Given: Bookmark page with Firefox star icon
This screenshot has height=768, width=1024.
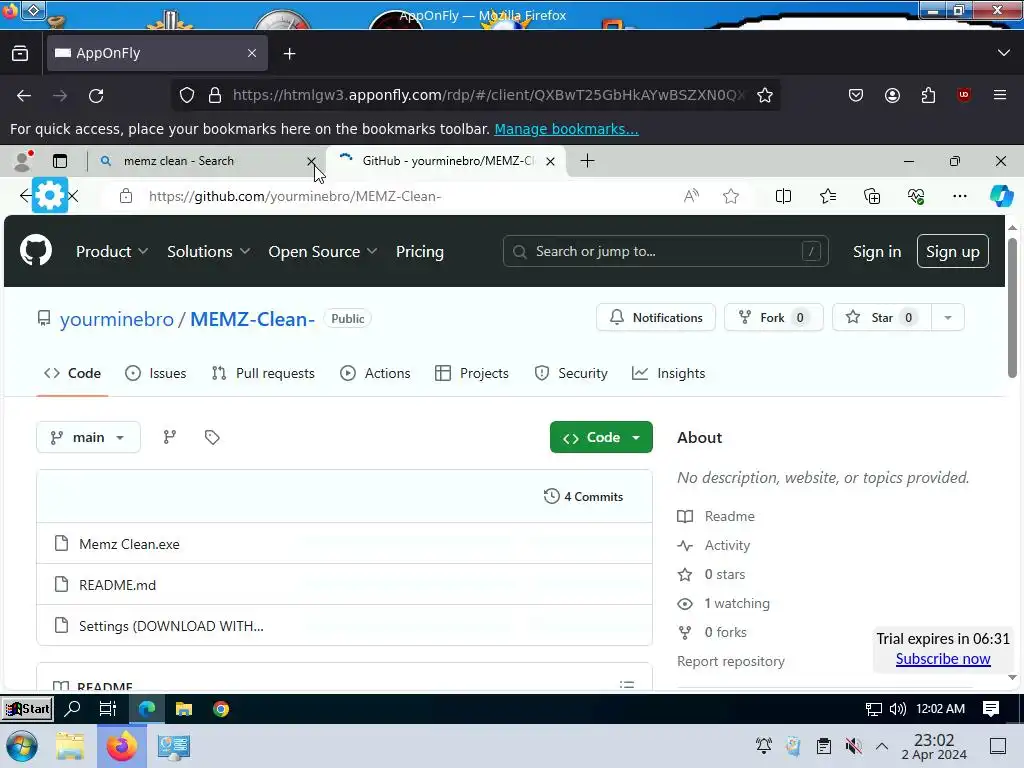Looking at the screenshot, I should (x=765, y=95).
